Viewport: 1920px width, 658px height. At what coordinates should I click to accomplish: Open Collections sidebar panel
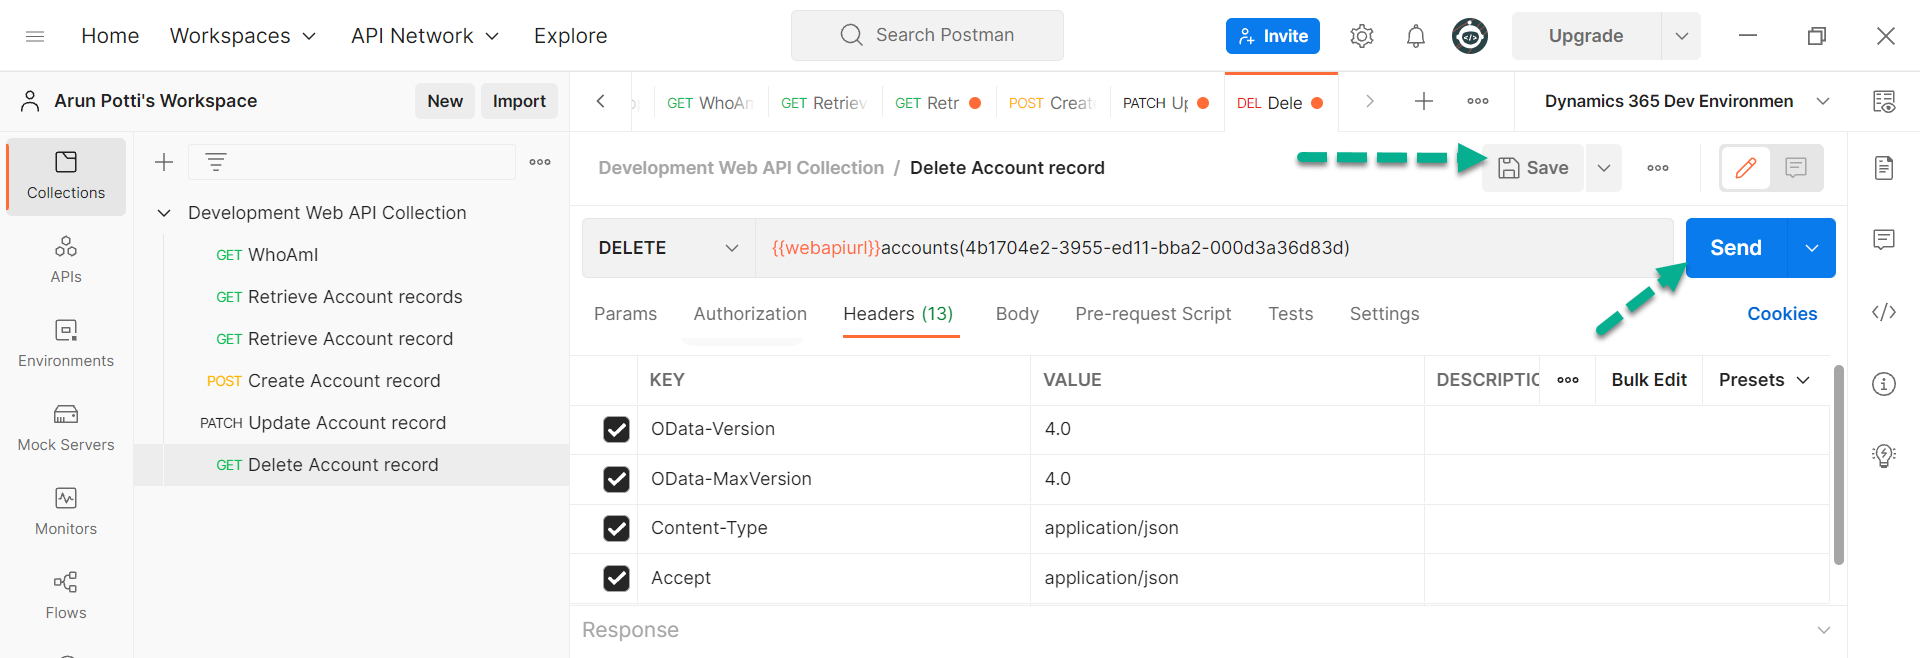[66, 176]
